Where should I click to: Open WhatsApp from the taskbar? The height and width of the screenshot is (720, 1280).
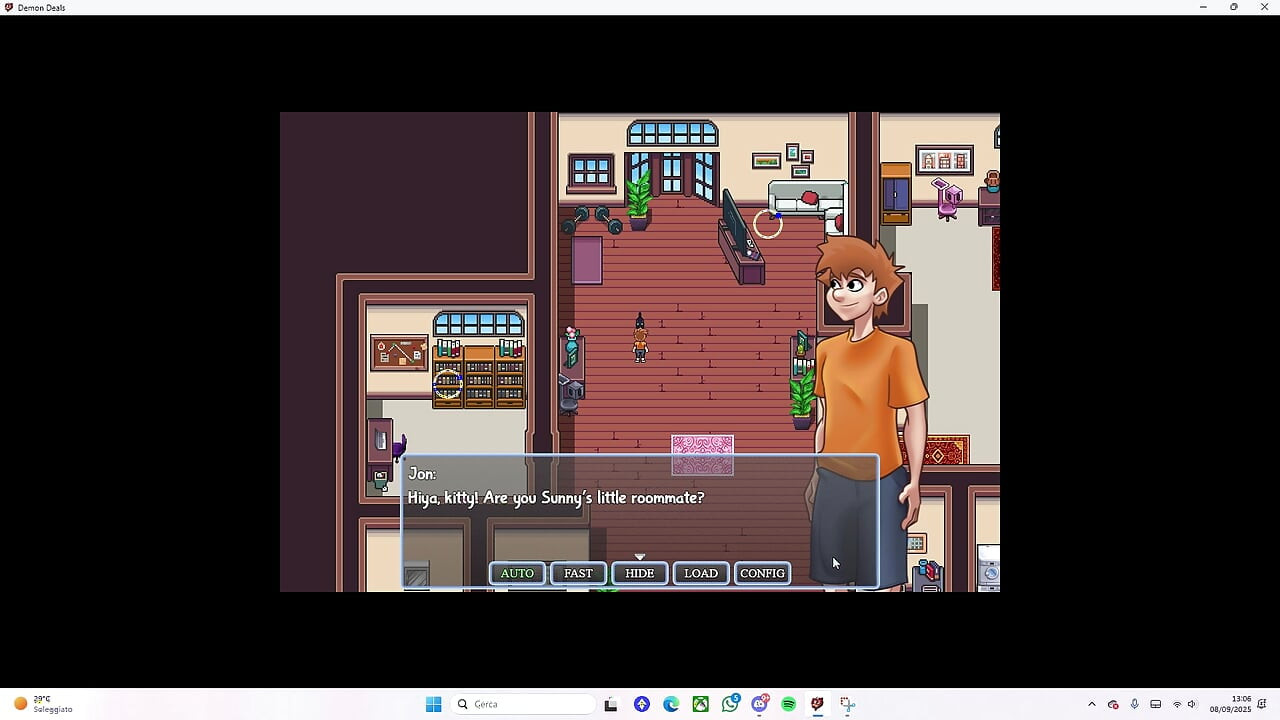(731, 704)
